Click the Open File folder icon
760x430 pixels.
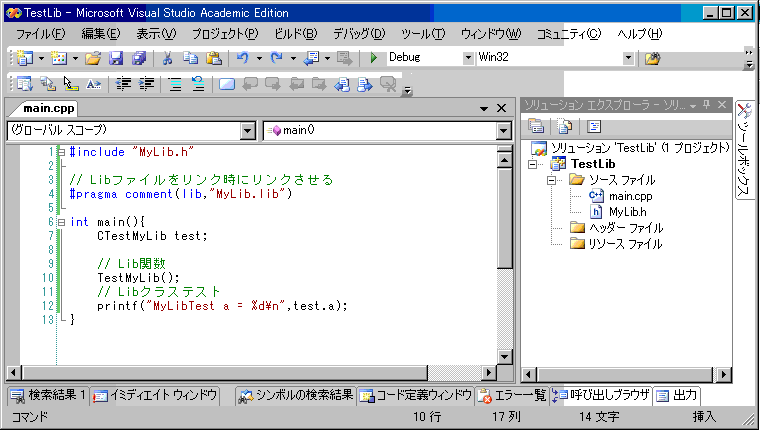[93, 58]
